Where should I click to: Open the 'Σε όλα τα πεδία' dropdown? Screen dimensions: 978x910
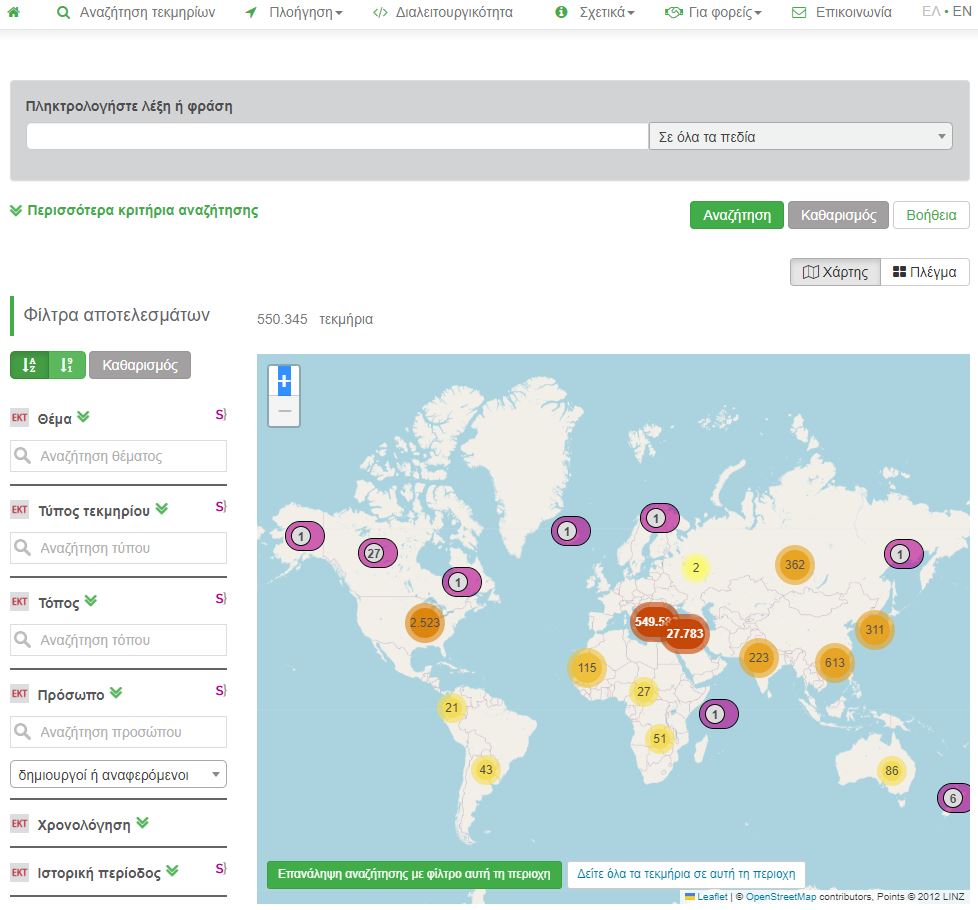(800, 137)
